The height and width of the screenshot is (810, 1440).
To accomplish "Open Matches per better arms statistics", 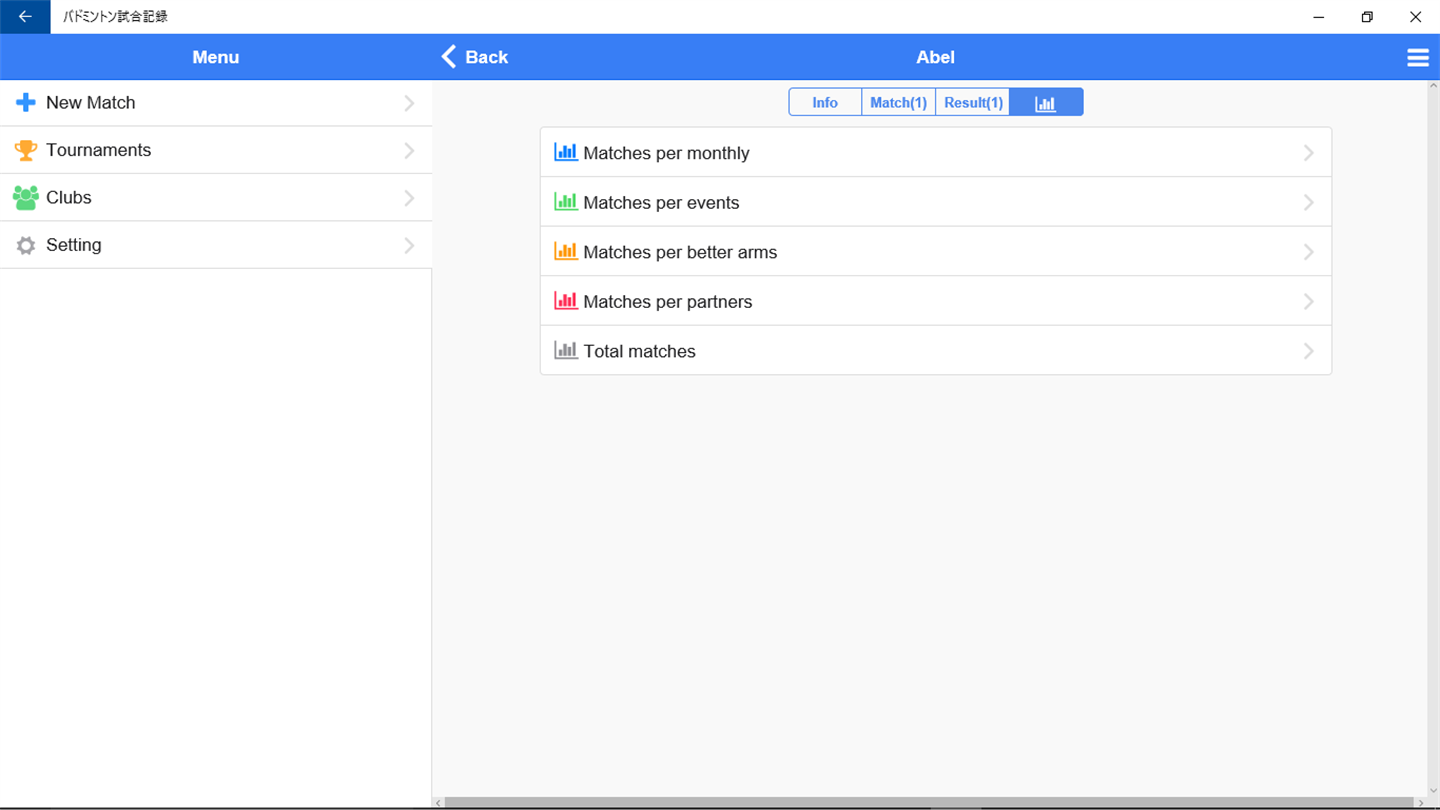I will (936, 252).
